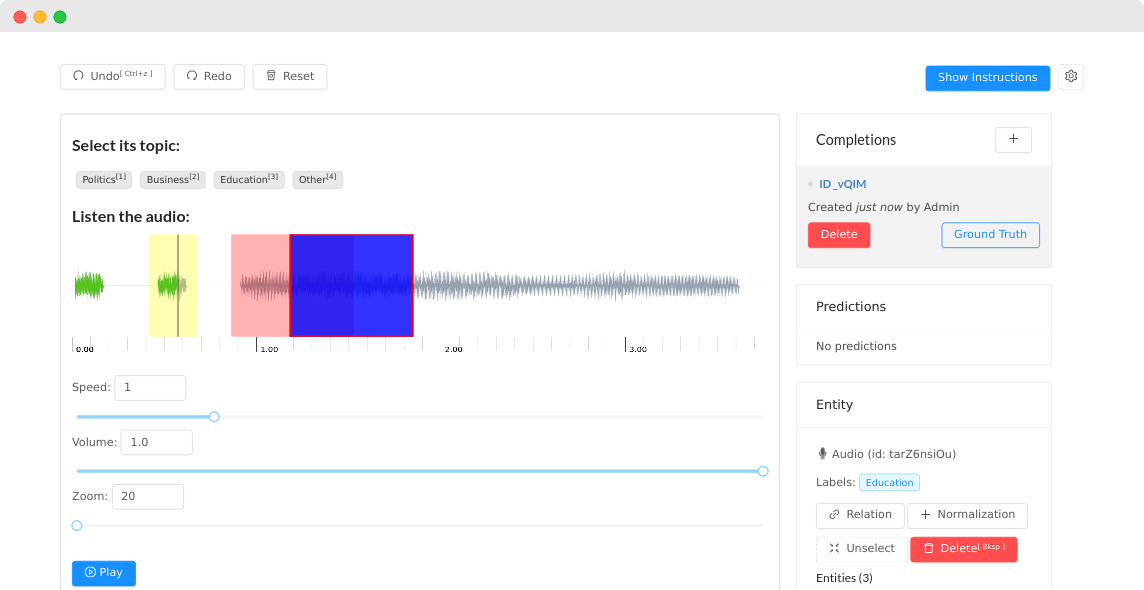Pick the Other topic label

[318, 180]
